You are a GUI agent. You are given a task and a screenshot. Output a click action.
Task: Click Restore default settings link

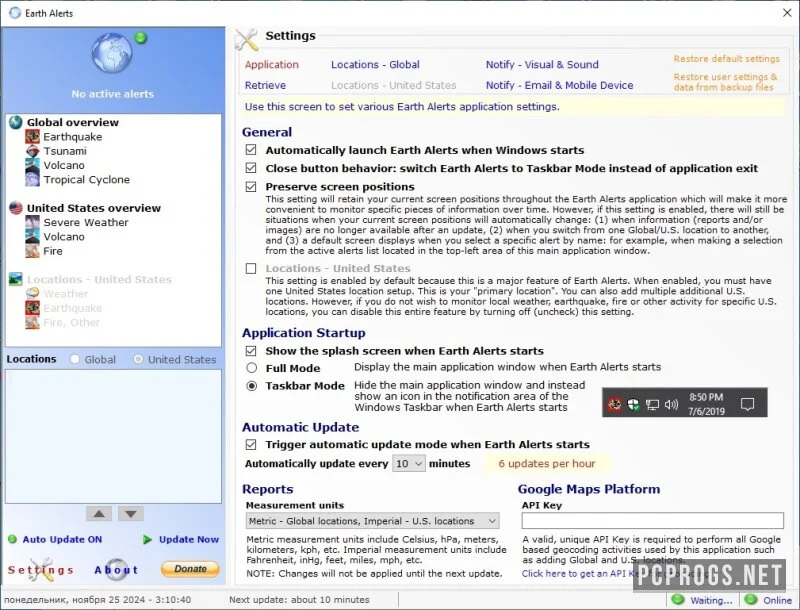[x=727, y=59]
